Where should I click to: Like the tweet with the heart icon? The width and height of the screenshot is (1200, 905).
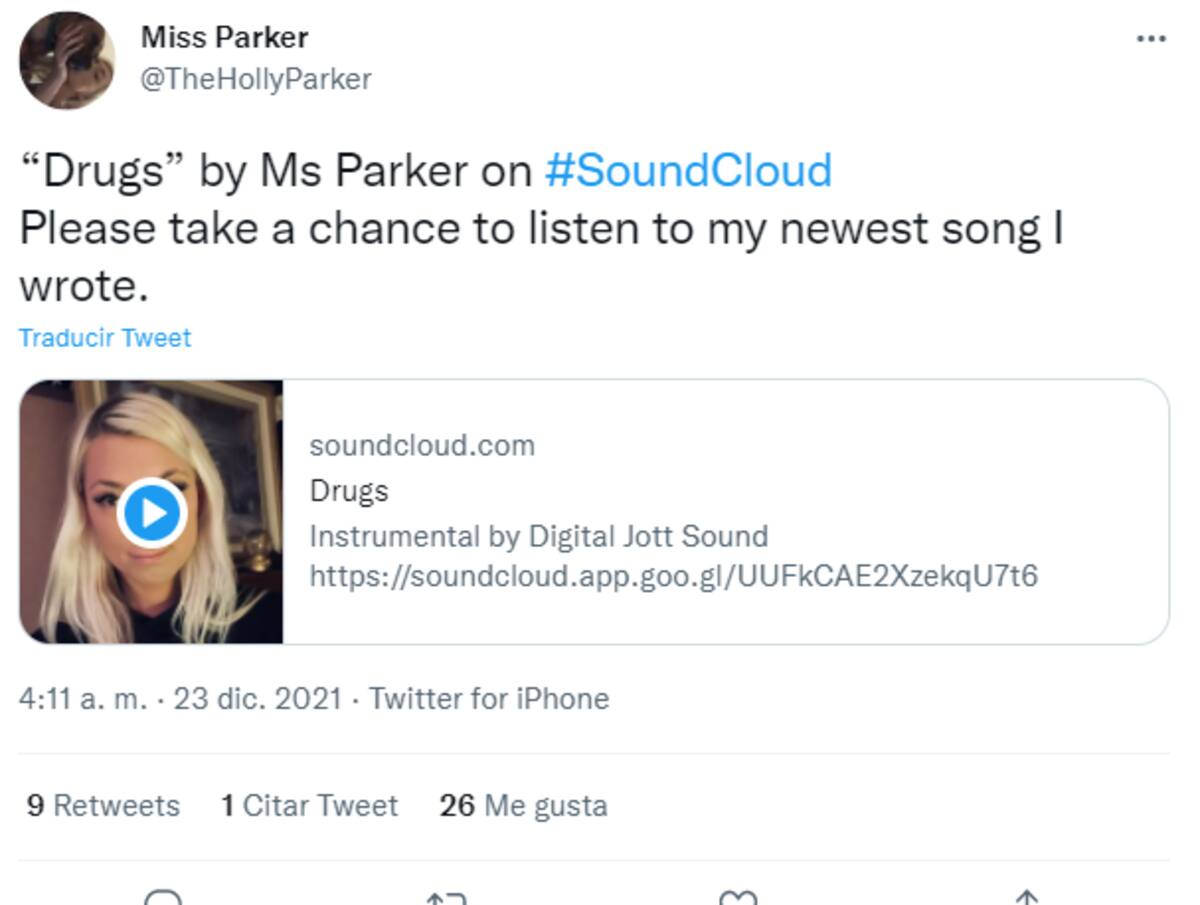738,897
